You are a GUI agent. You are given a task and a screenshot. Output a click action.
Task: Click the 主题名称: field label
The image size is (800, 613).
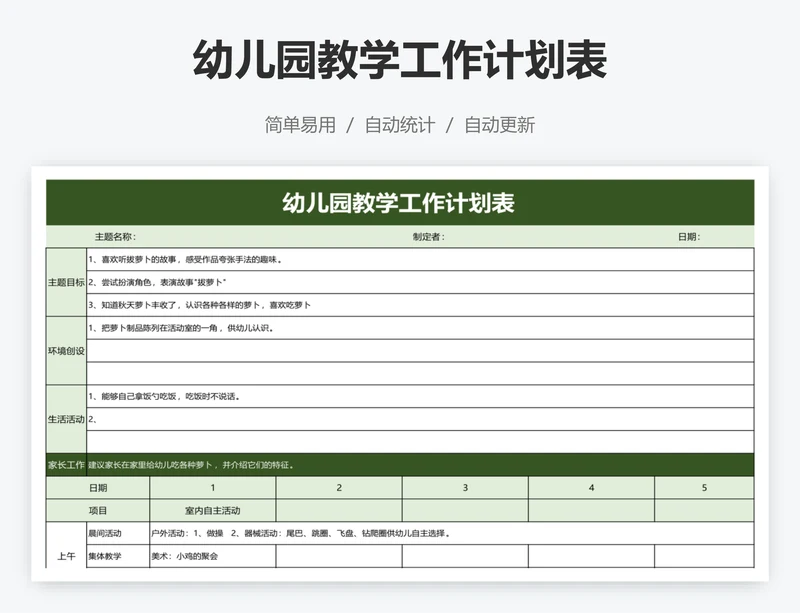[115, 237]
